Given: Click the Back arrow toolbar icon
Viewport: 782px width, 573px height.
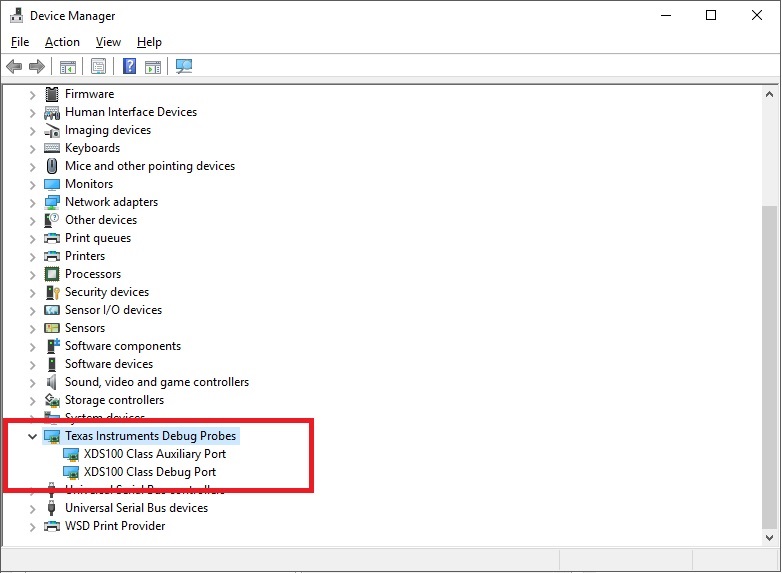Looking at the screenshot, I should pyautogui.click(x=14, y=66).
